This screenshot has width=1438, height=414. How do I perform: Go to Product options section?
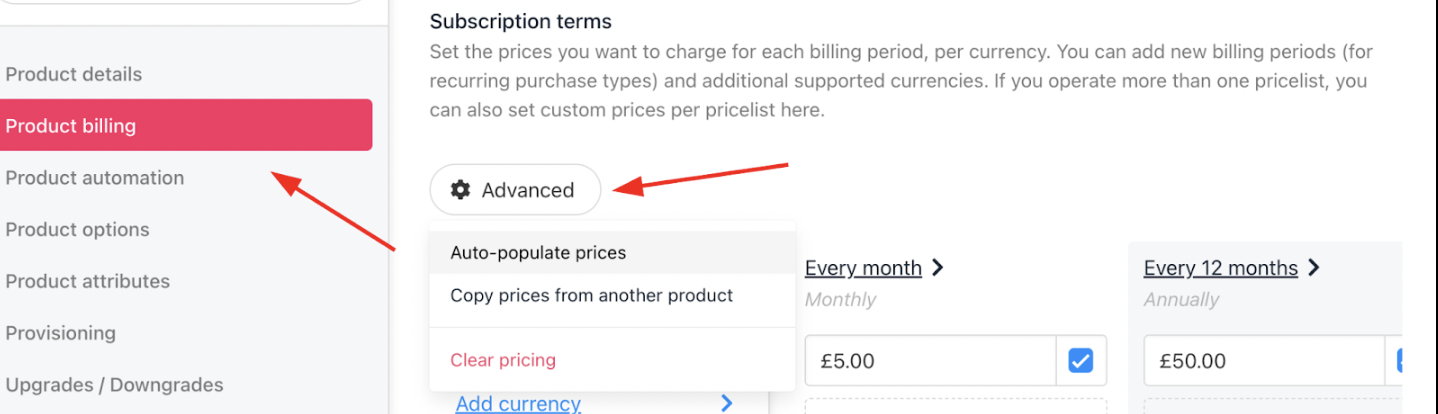coord(77,230)
